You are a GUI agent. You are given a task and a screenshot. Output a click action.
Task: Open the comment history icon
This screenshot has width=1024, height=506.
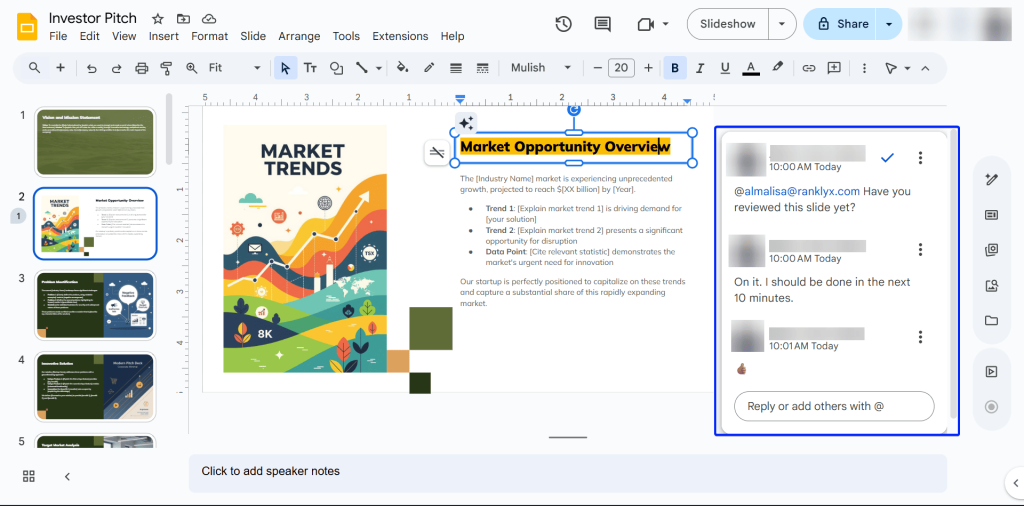click(602, 24)
